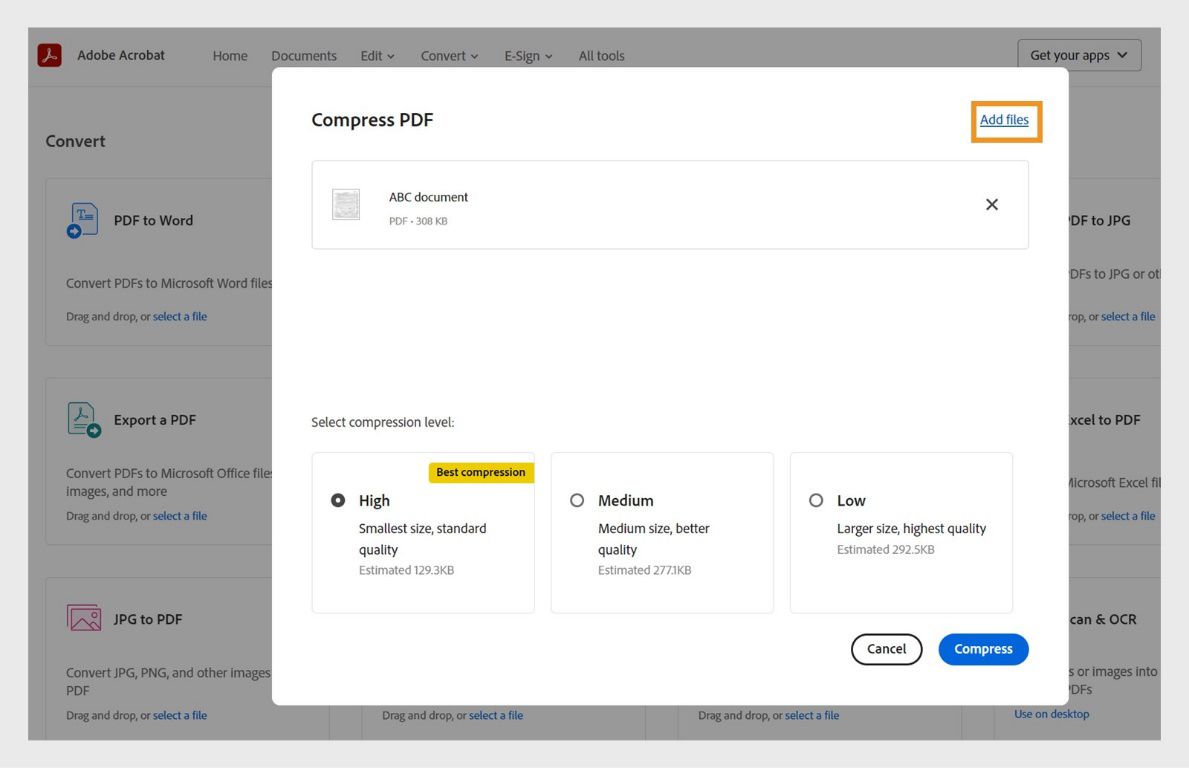Go to the Home menu item
1189x768 pixels.
pos(229,55)
